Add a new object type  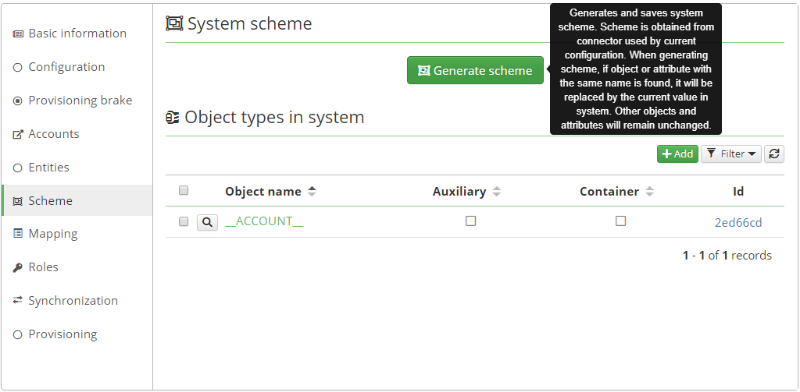[x=677, y=154]
